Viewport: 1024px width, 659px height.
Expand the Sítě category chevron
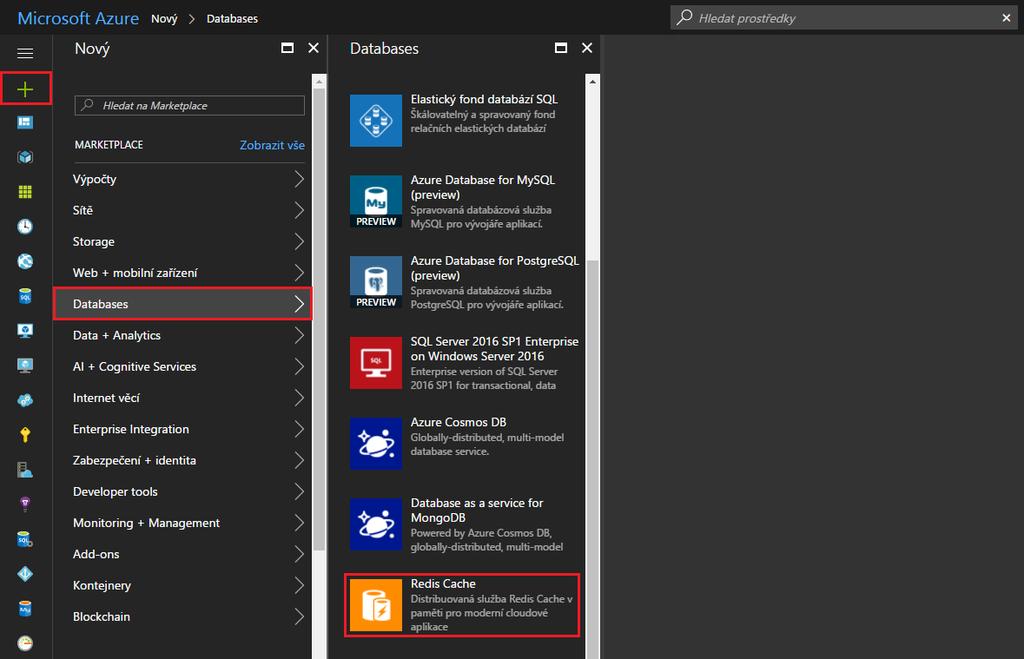tap(299, 210)
